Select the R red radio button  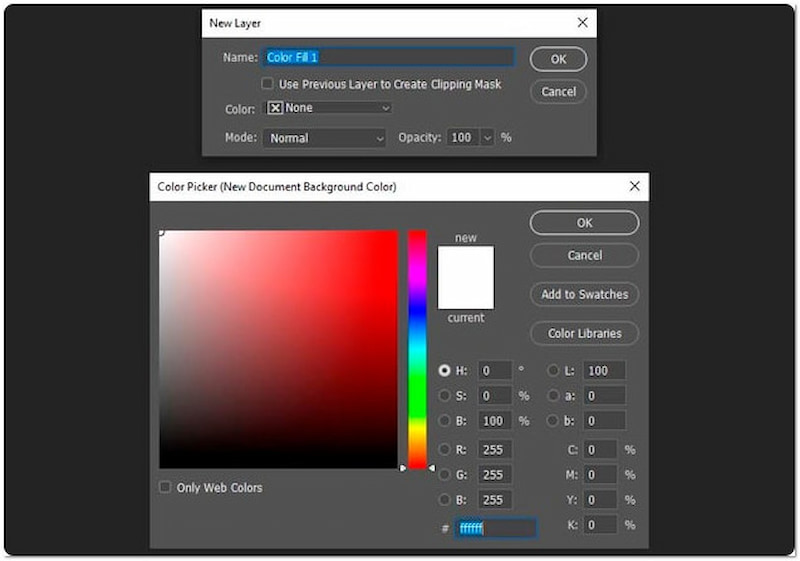[x=444, y=450]
